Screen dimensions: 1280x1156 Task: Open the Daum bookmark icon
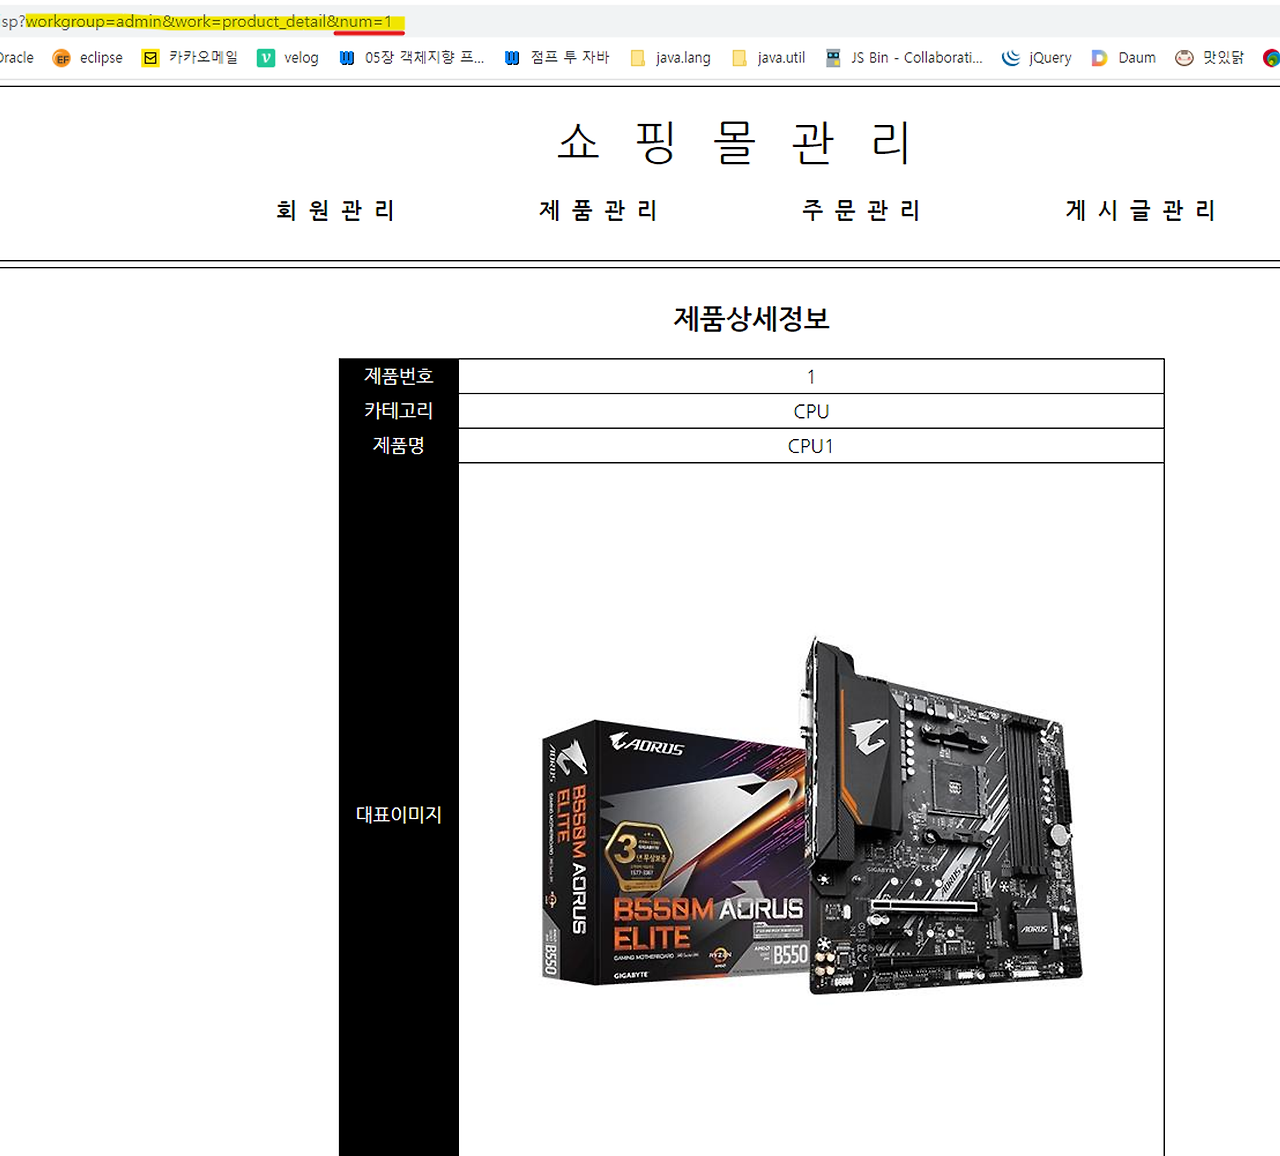pos(1099,58)
